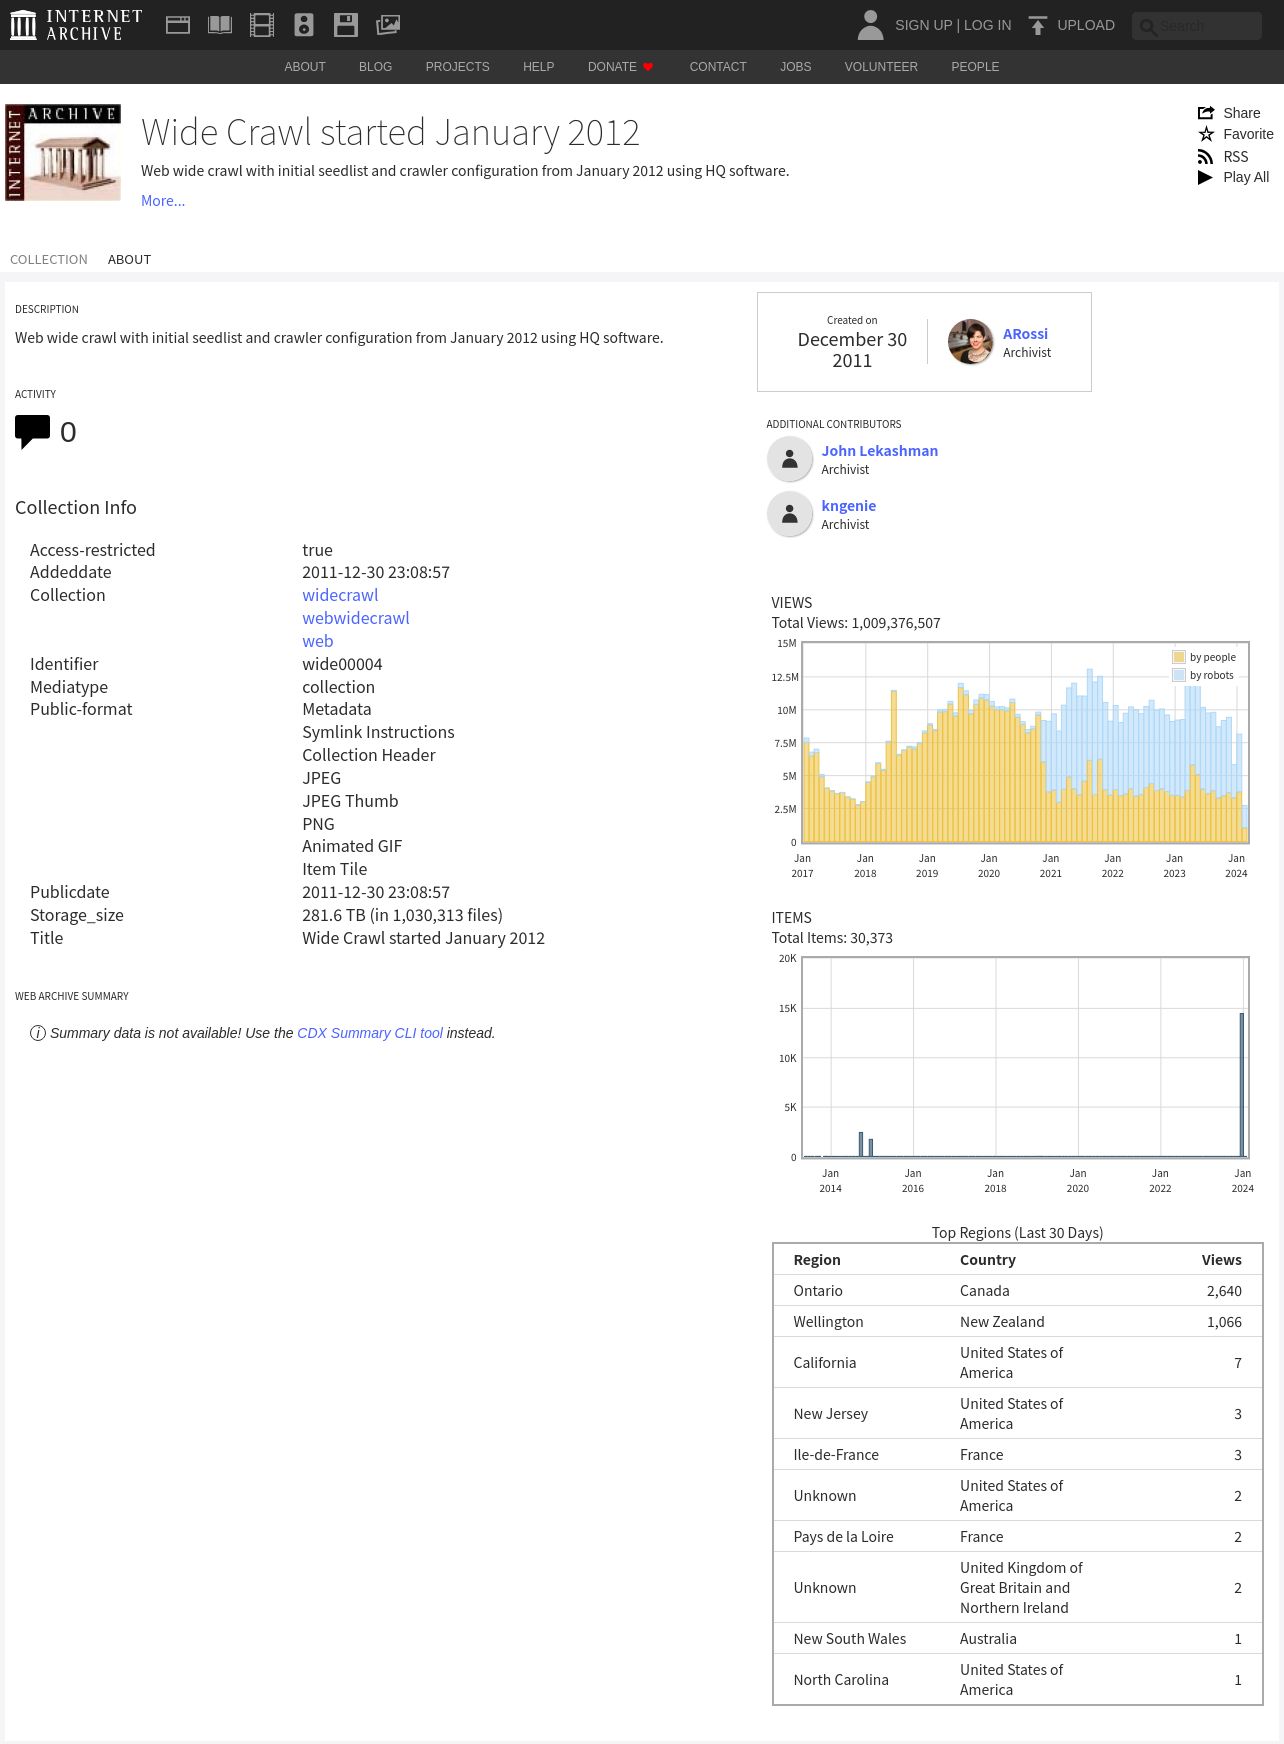
Task: Click the Views column header
Action: click(1222, 1260)
